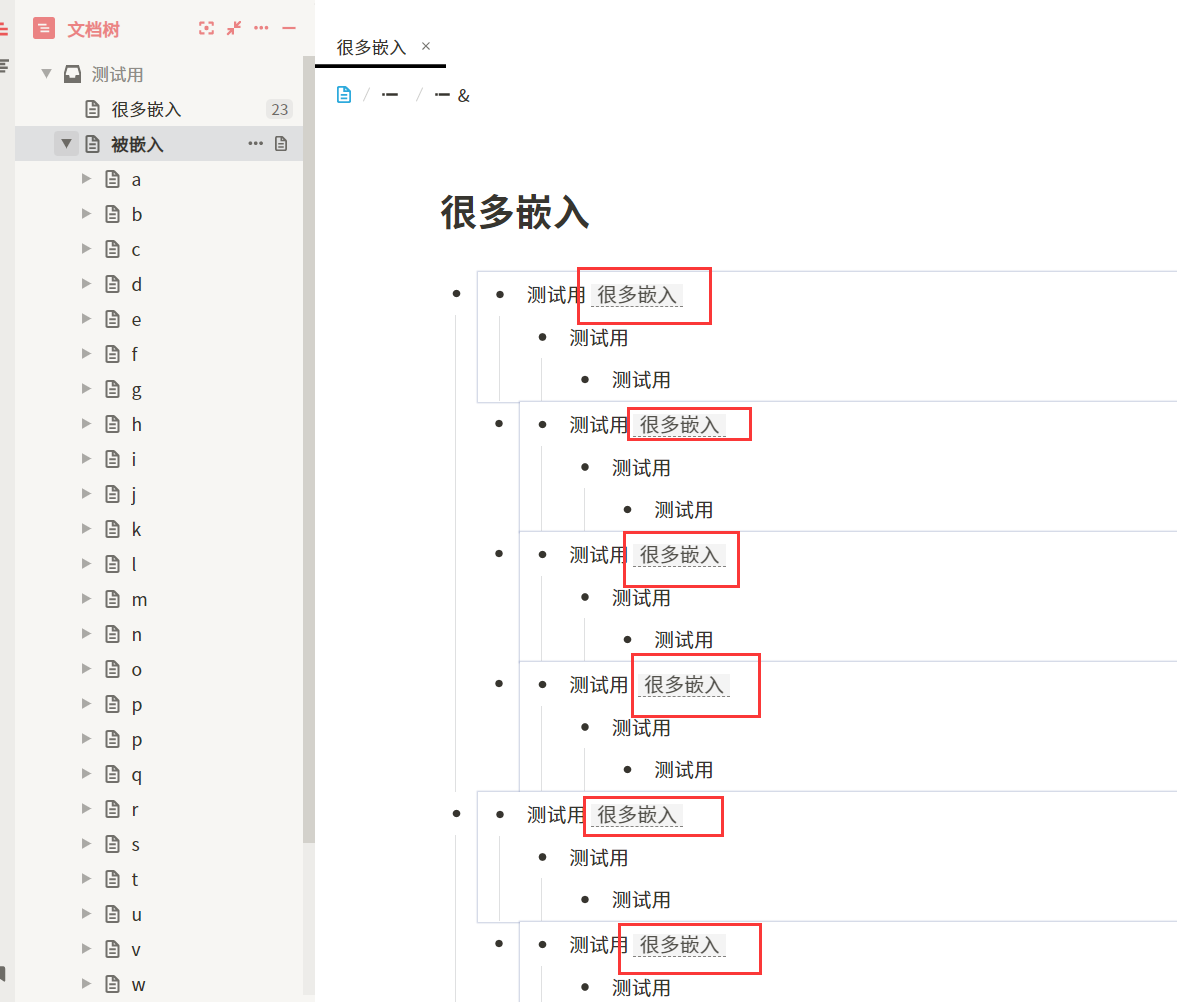Click the 23 sub-document count badge
1177x1002 pixels.
[x=279, y=110]
